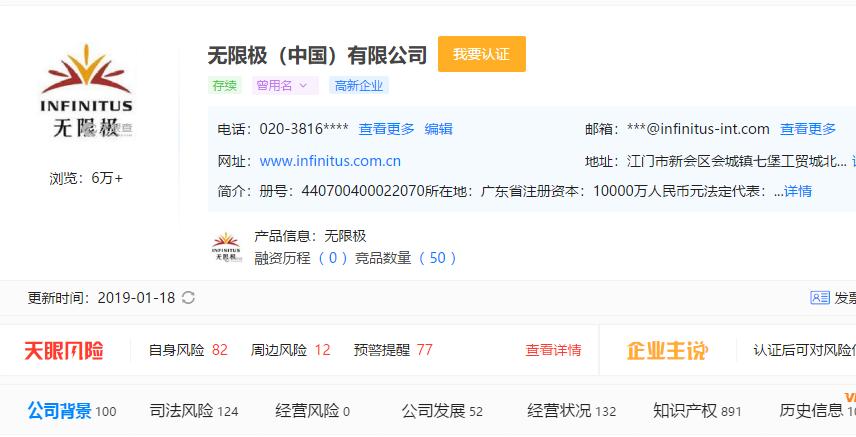Viewport: 856px width, 437px height.
Task: Click the 企业主说 heading
Action: (667, 350)
